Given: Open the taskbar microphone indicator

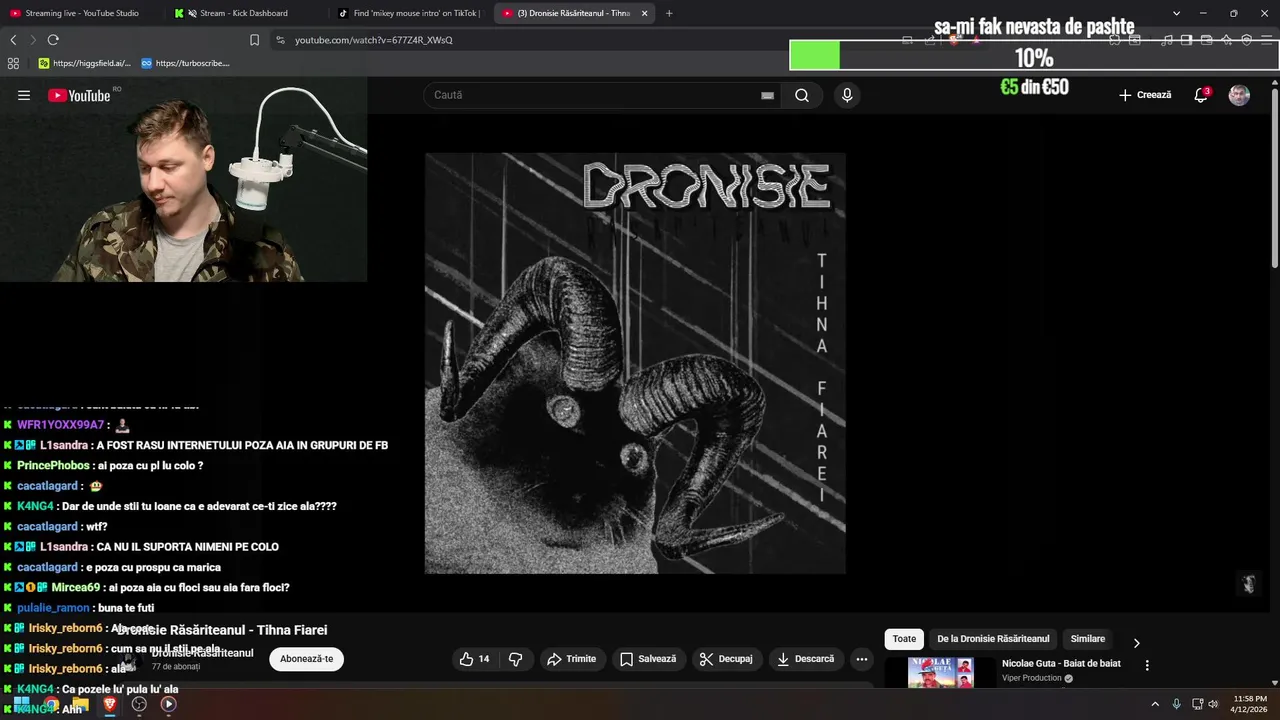Looking at the screenshot, I should click(x=1176, y=704).
